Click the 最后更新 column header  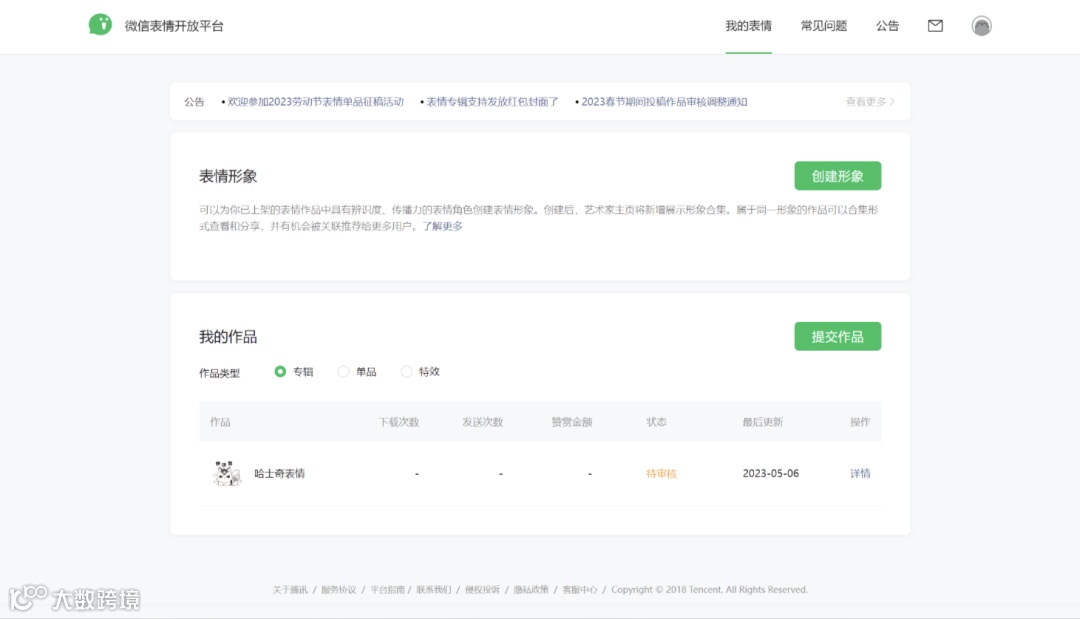(x=762, y=421)
